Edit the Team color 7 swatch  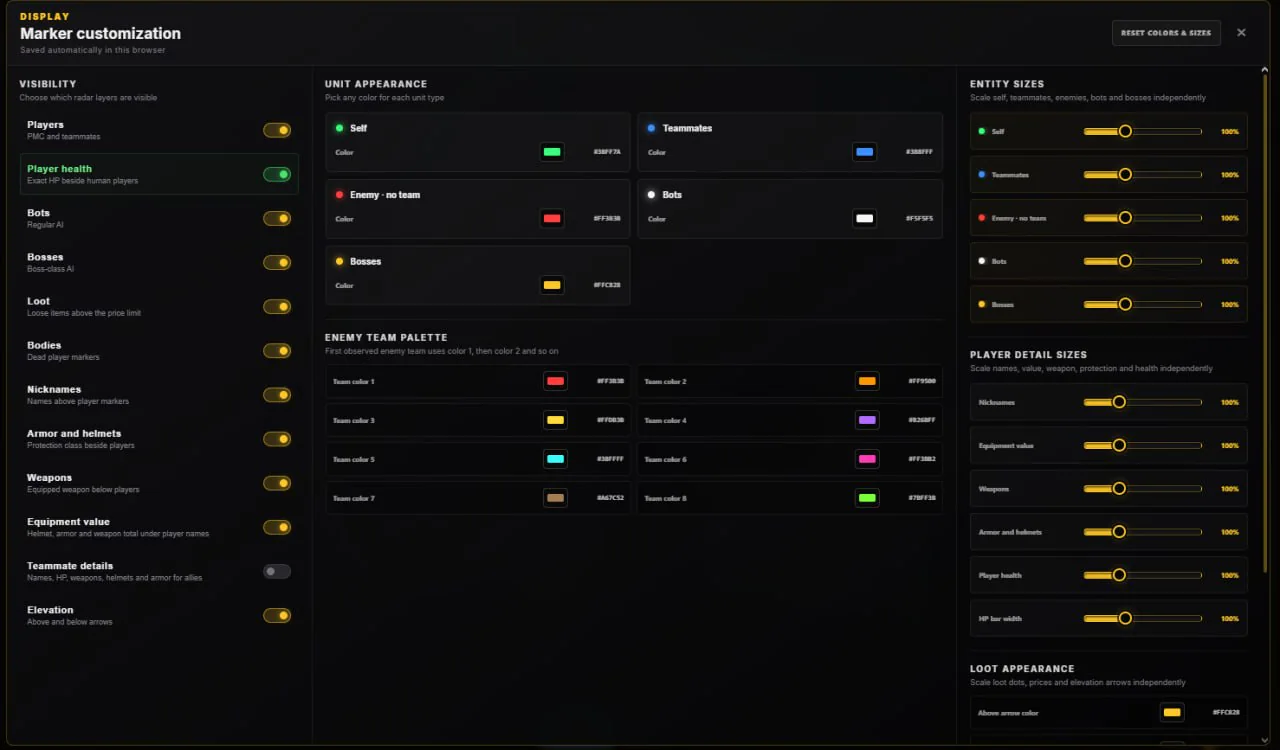[x=555, y=498]
